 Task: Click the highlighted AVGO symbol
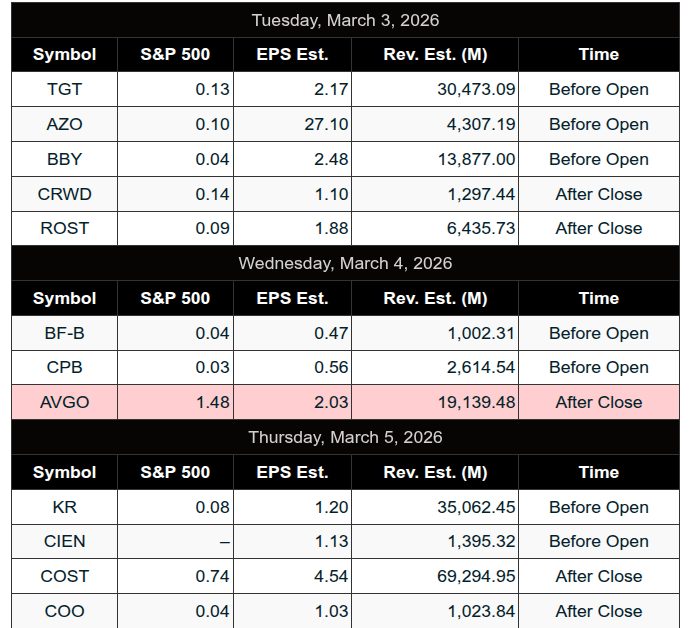[x=64, y=402]
